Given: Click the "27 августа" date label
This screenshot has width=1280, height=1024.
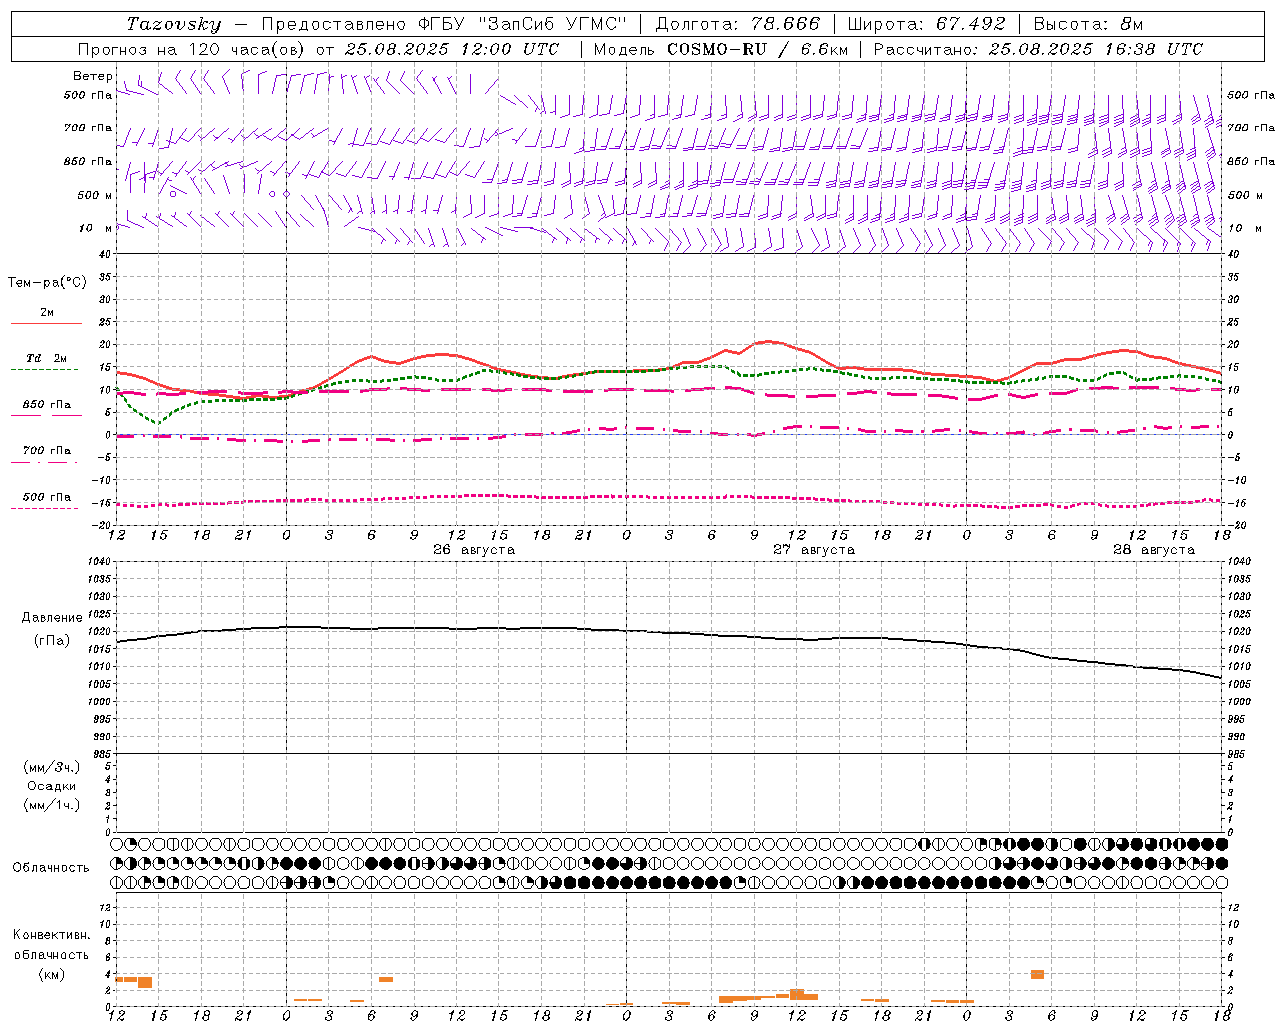Looking at the screenshot, I should pyautogui.click(x=814, y=550).
